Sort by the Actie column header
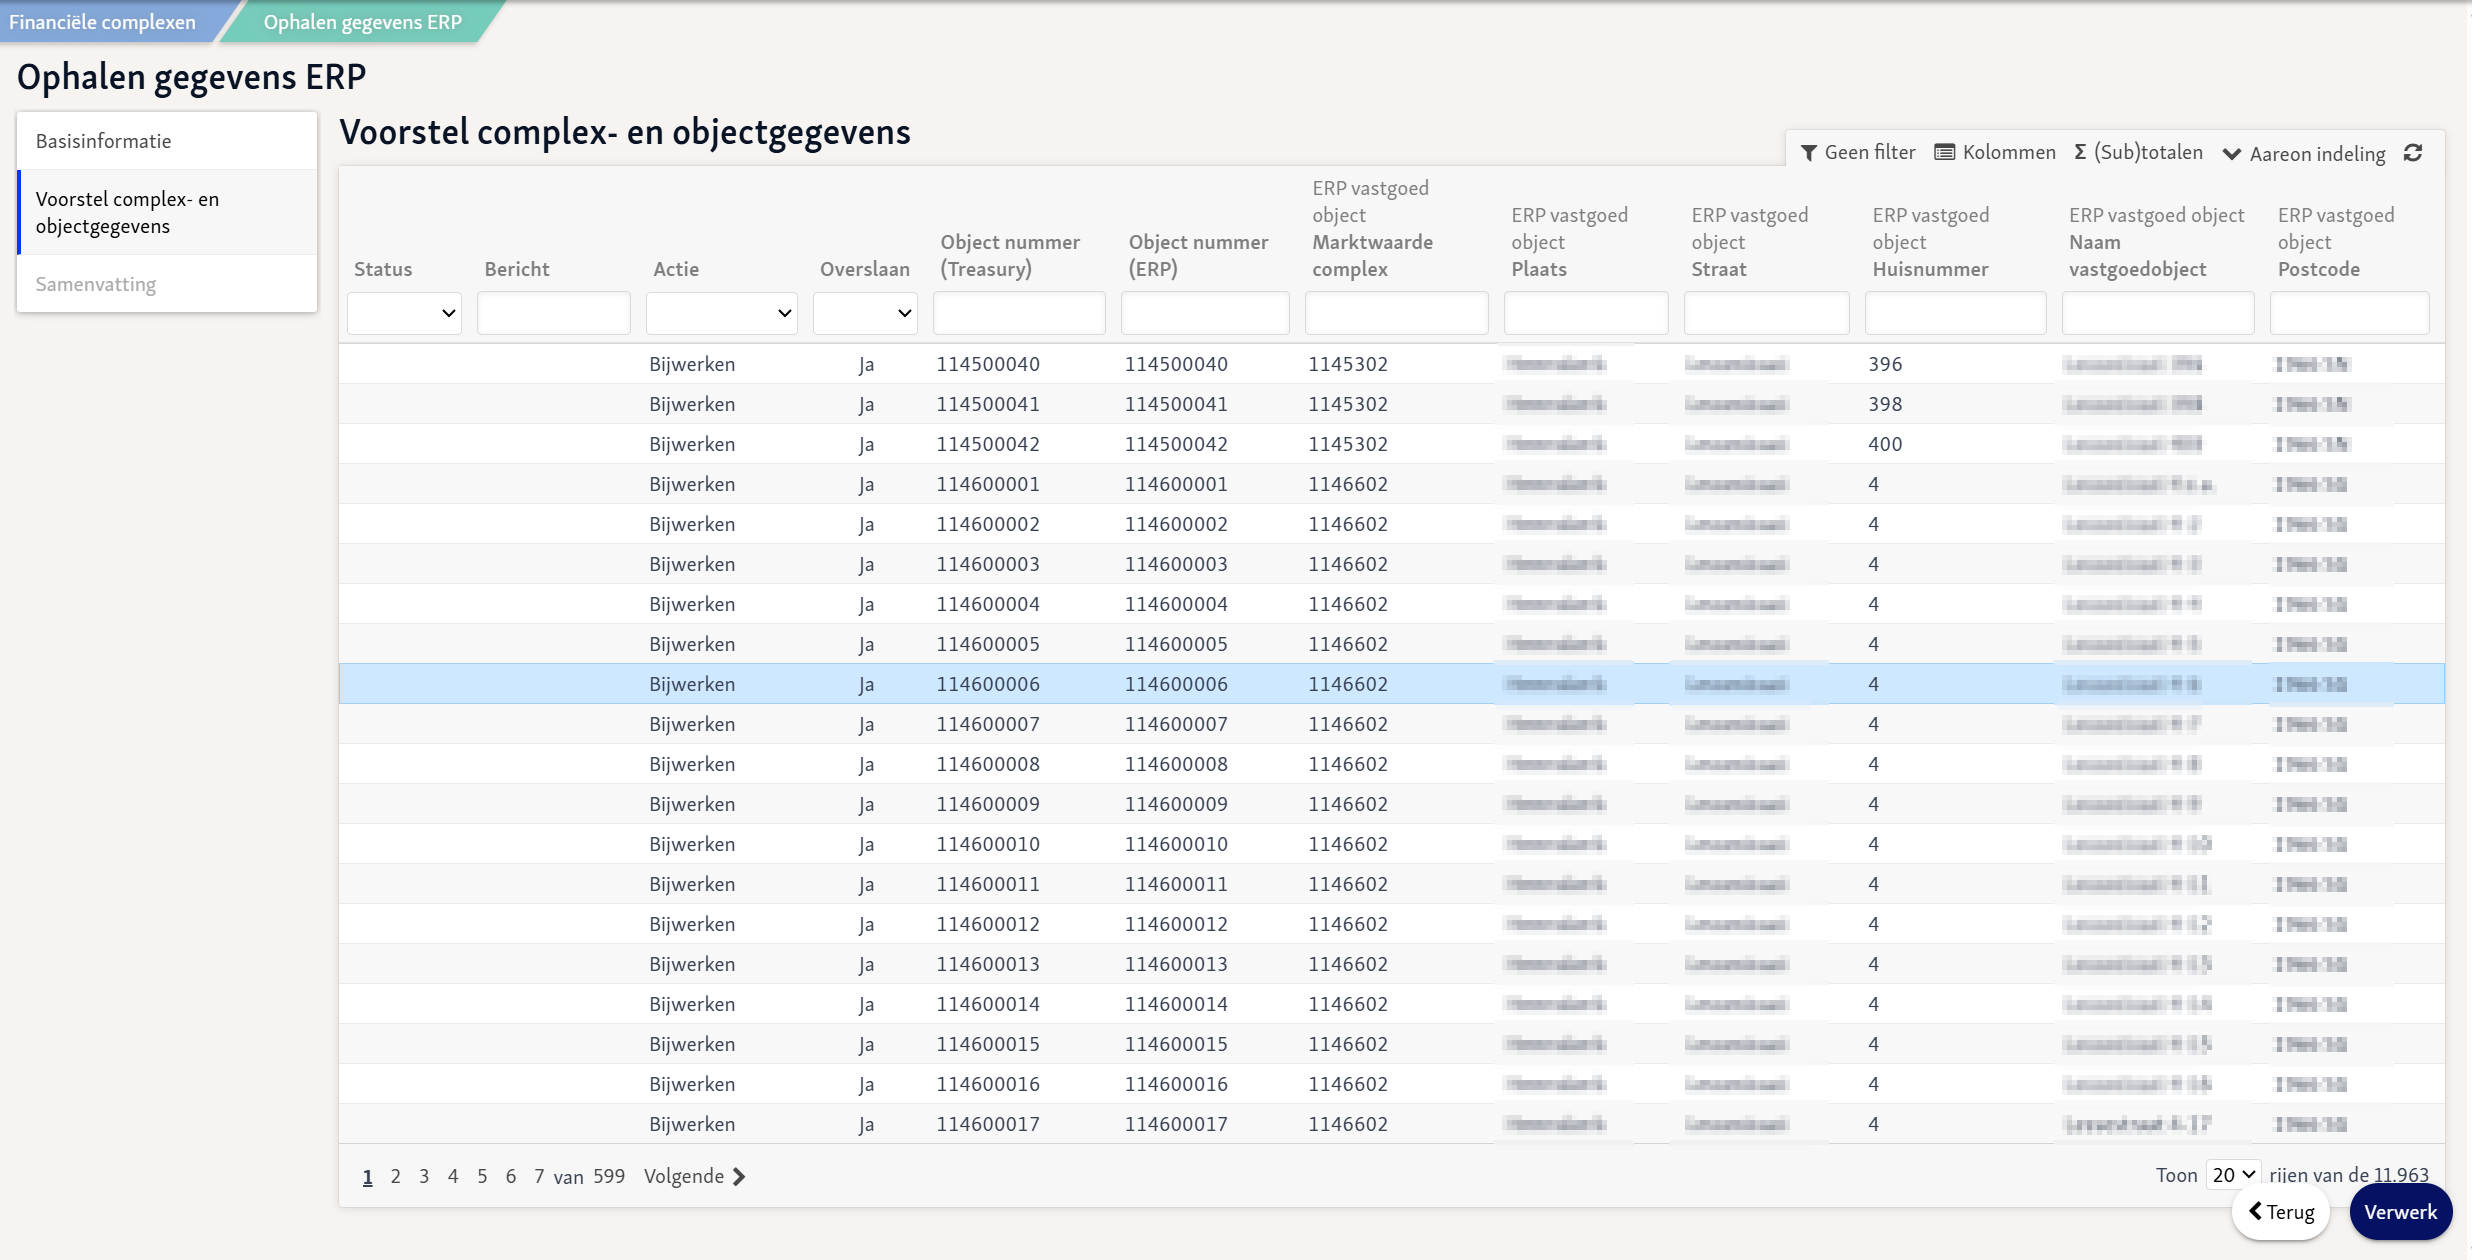2472x1260 pixels. point(676,269)
